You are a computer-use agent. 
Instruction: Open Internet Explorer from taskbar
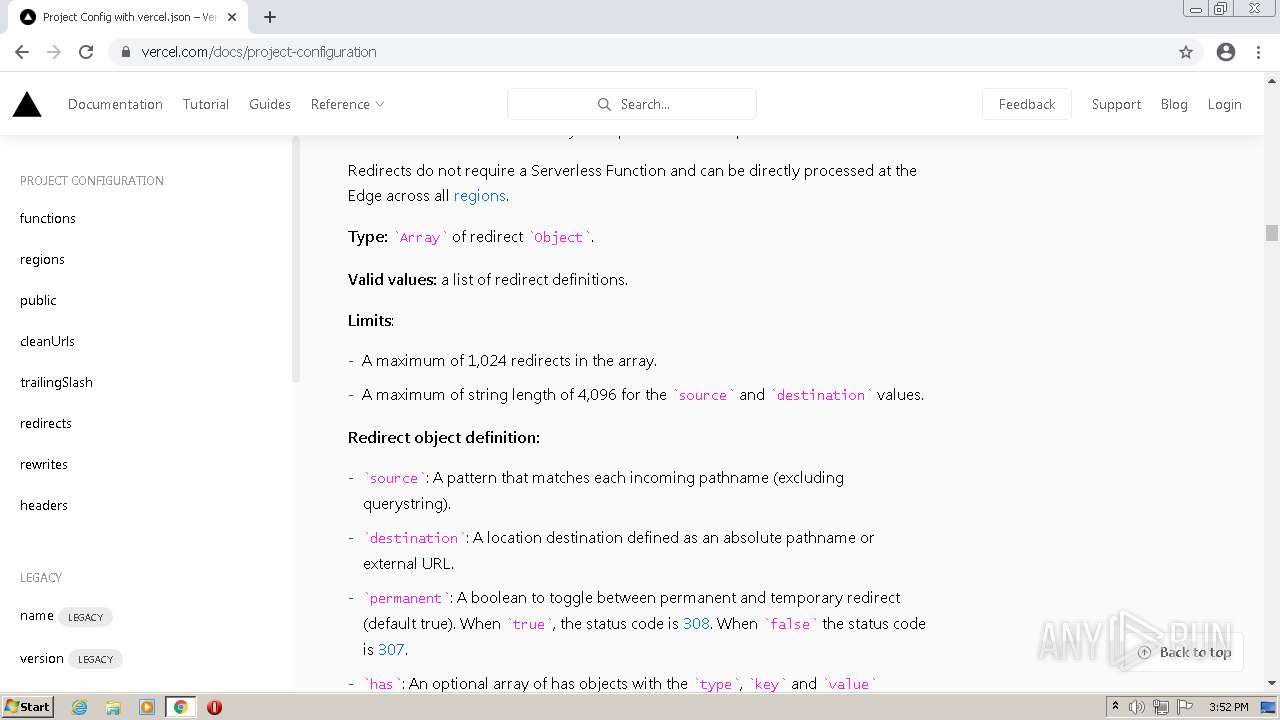pos(79,707)
